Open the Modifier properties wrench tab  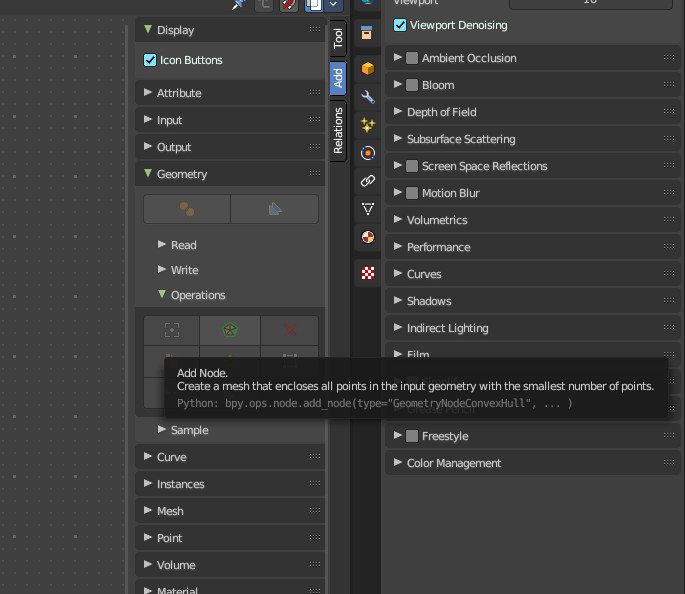pyautogui.click(x=368, y=97)
